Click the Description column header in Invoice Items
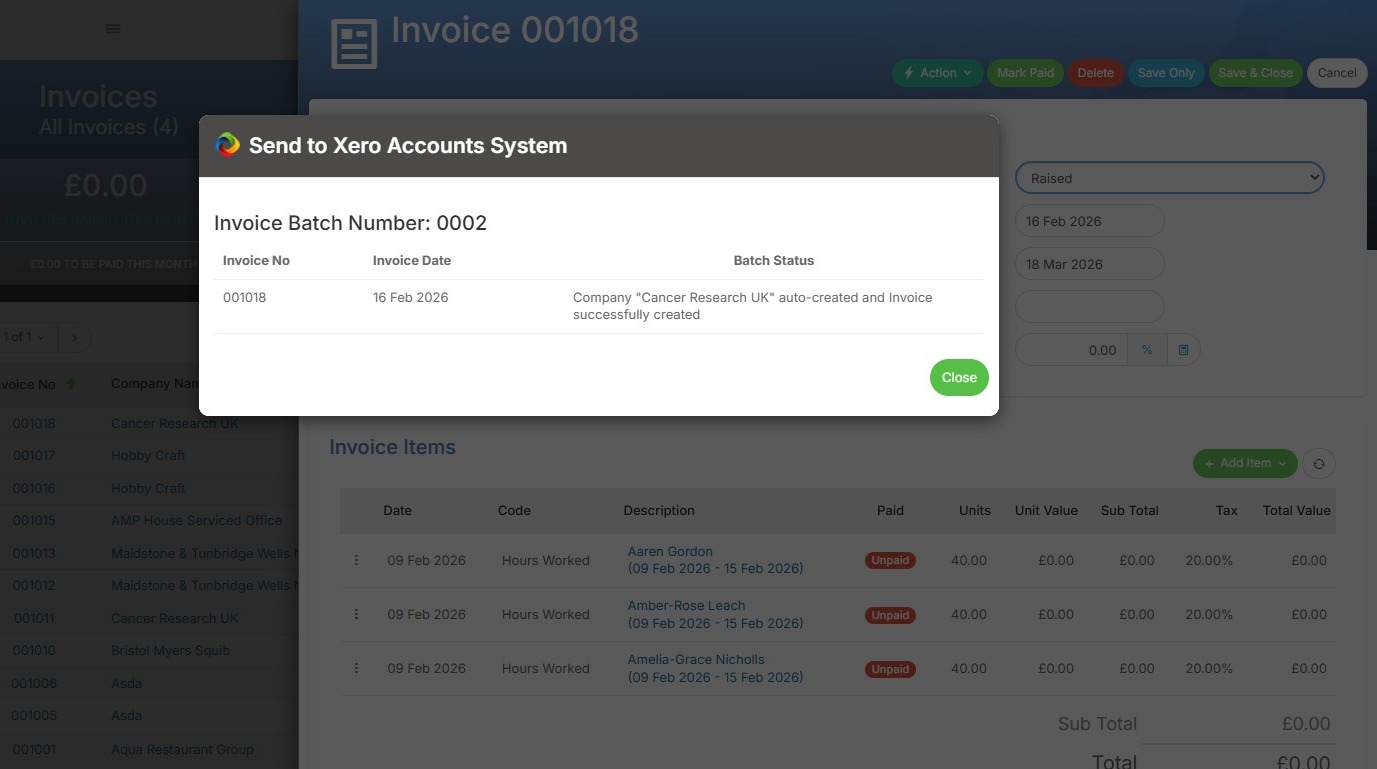The width and height of the screenshot is (1377, 769). tap(659, 511)
